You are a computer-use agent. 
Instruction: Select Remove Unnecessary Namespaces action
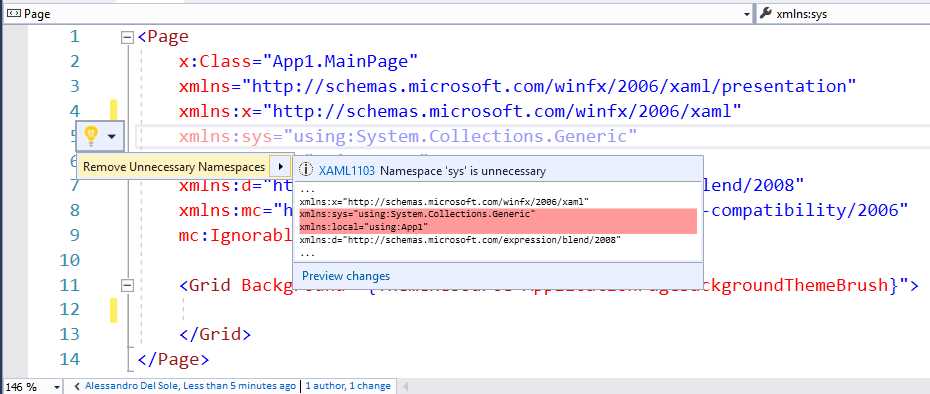[174, 167]
